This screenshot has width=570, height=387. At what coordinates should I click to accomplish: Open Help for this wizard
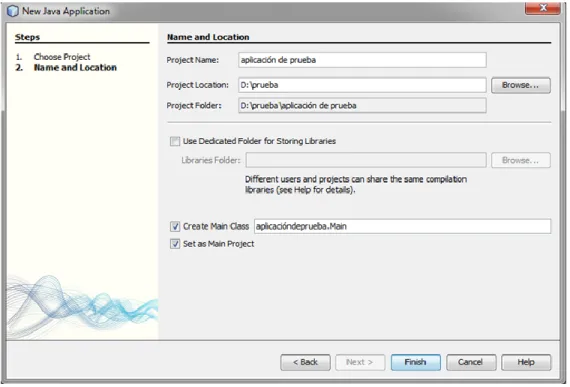[x=526, y=362]
